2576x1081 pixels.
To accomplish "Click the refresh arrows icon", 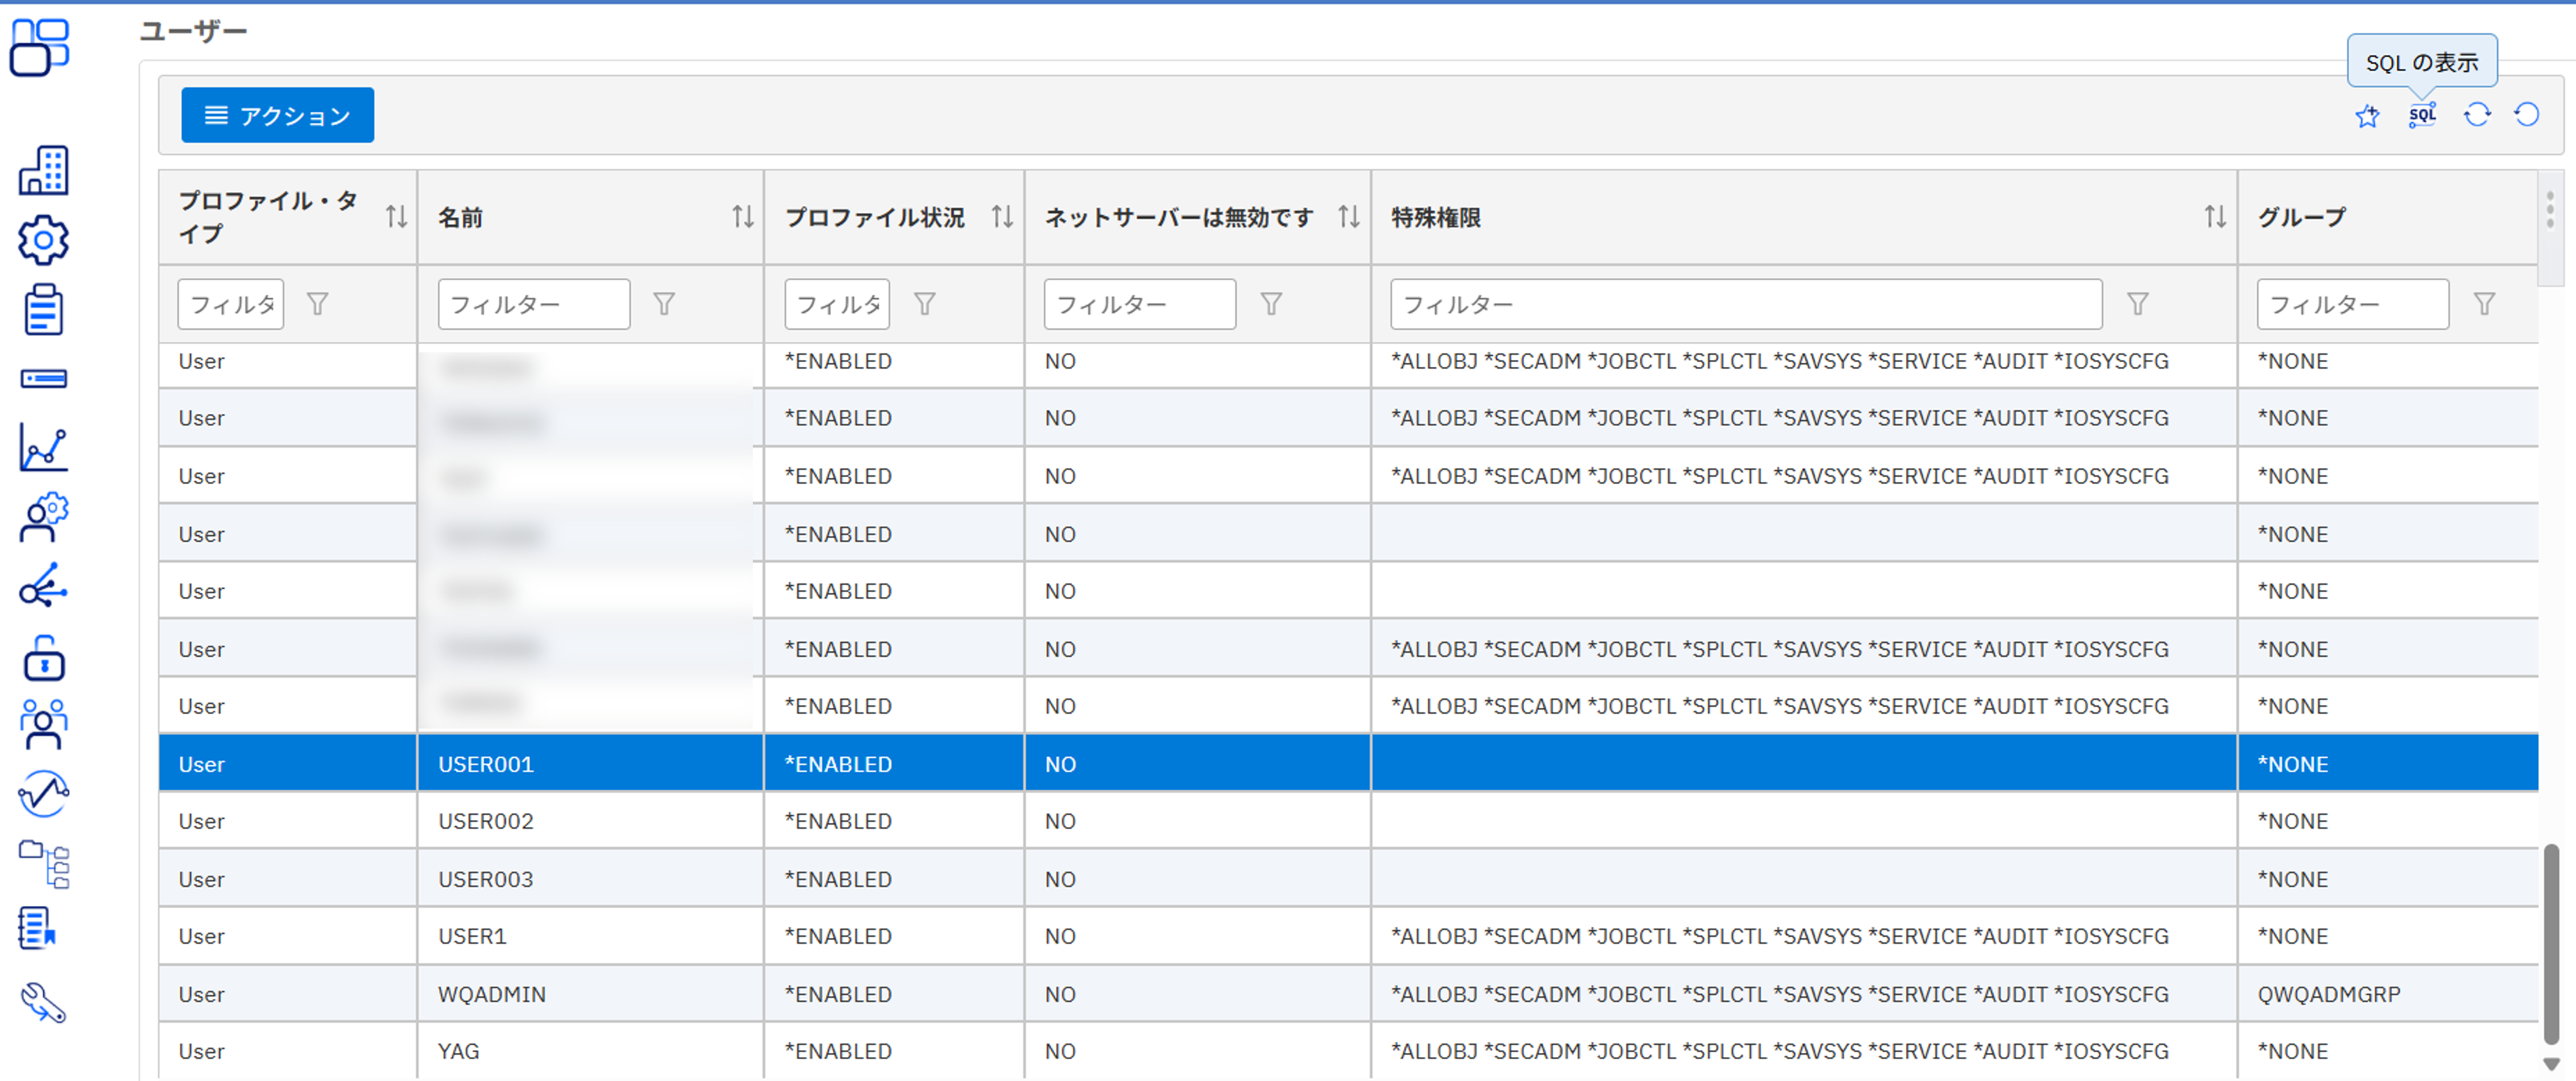I will (x=2477, y=115).
